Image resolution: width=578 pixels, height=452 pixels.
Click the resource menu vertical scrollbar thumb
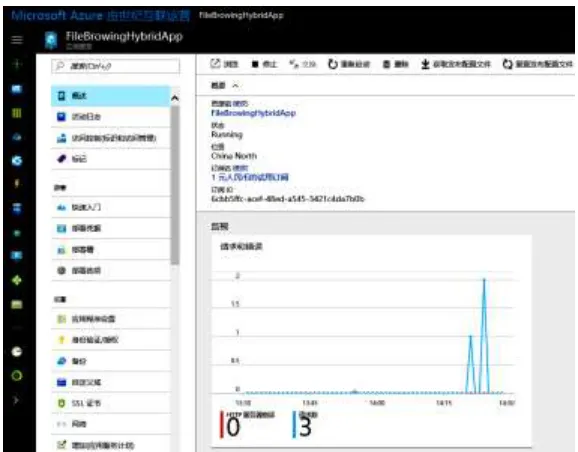[x=175, y=184]
